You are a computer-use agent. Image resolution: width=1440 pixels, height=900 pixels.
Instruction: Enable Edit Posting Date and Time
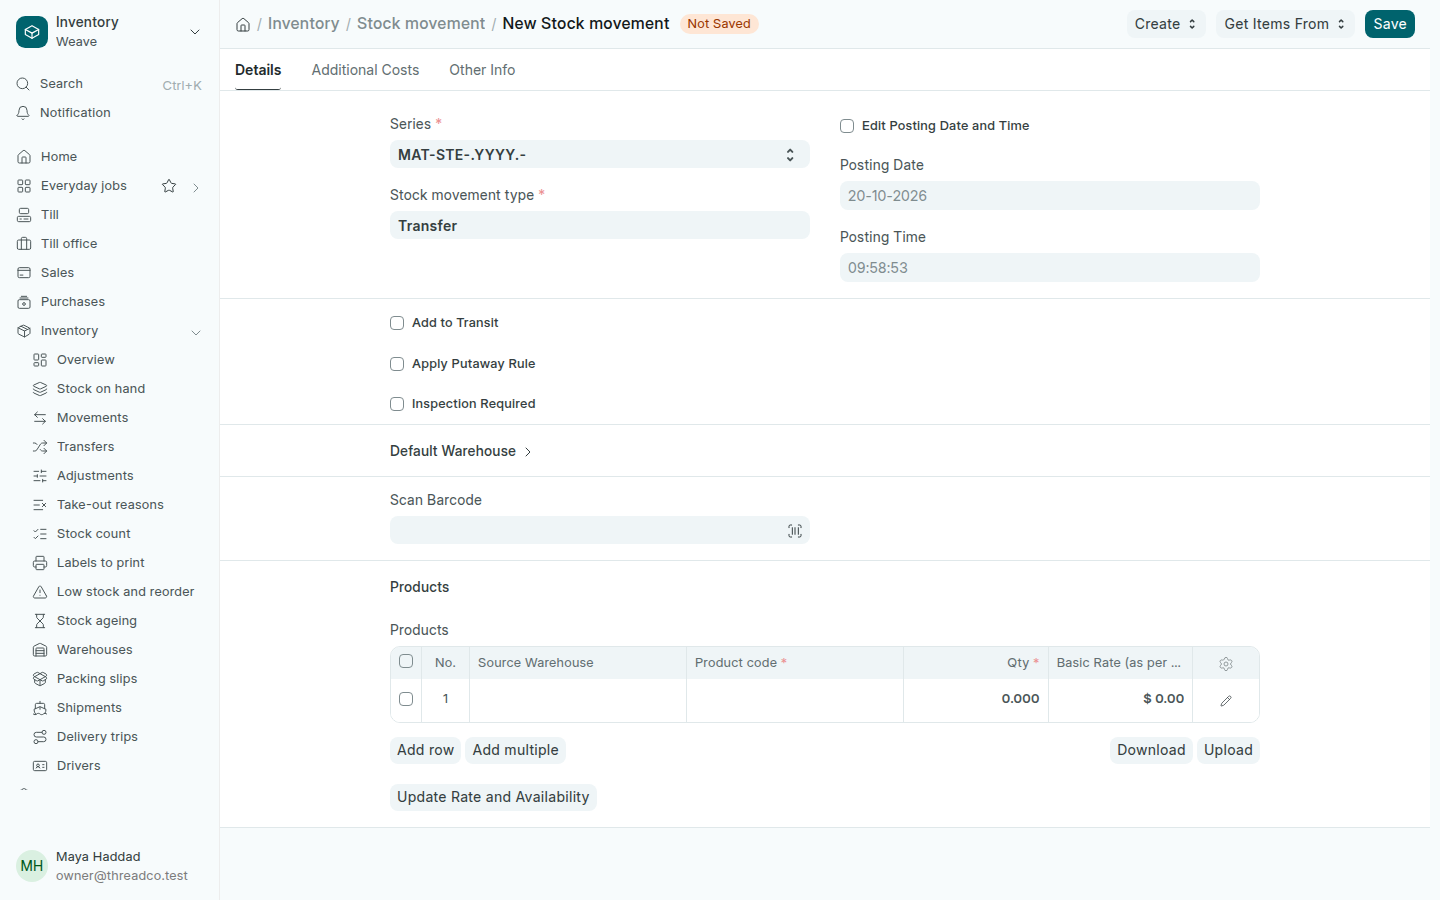(x=847, y=126)
